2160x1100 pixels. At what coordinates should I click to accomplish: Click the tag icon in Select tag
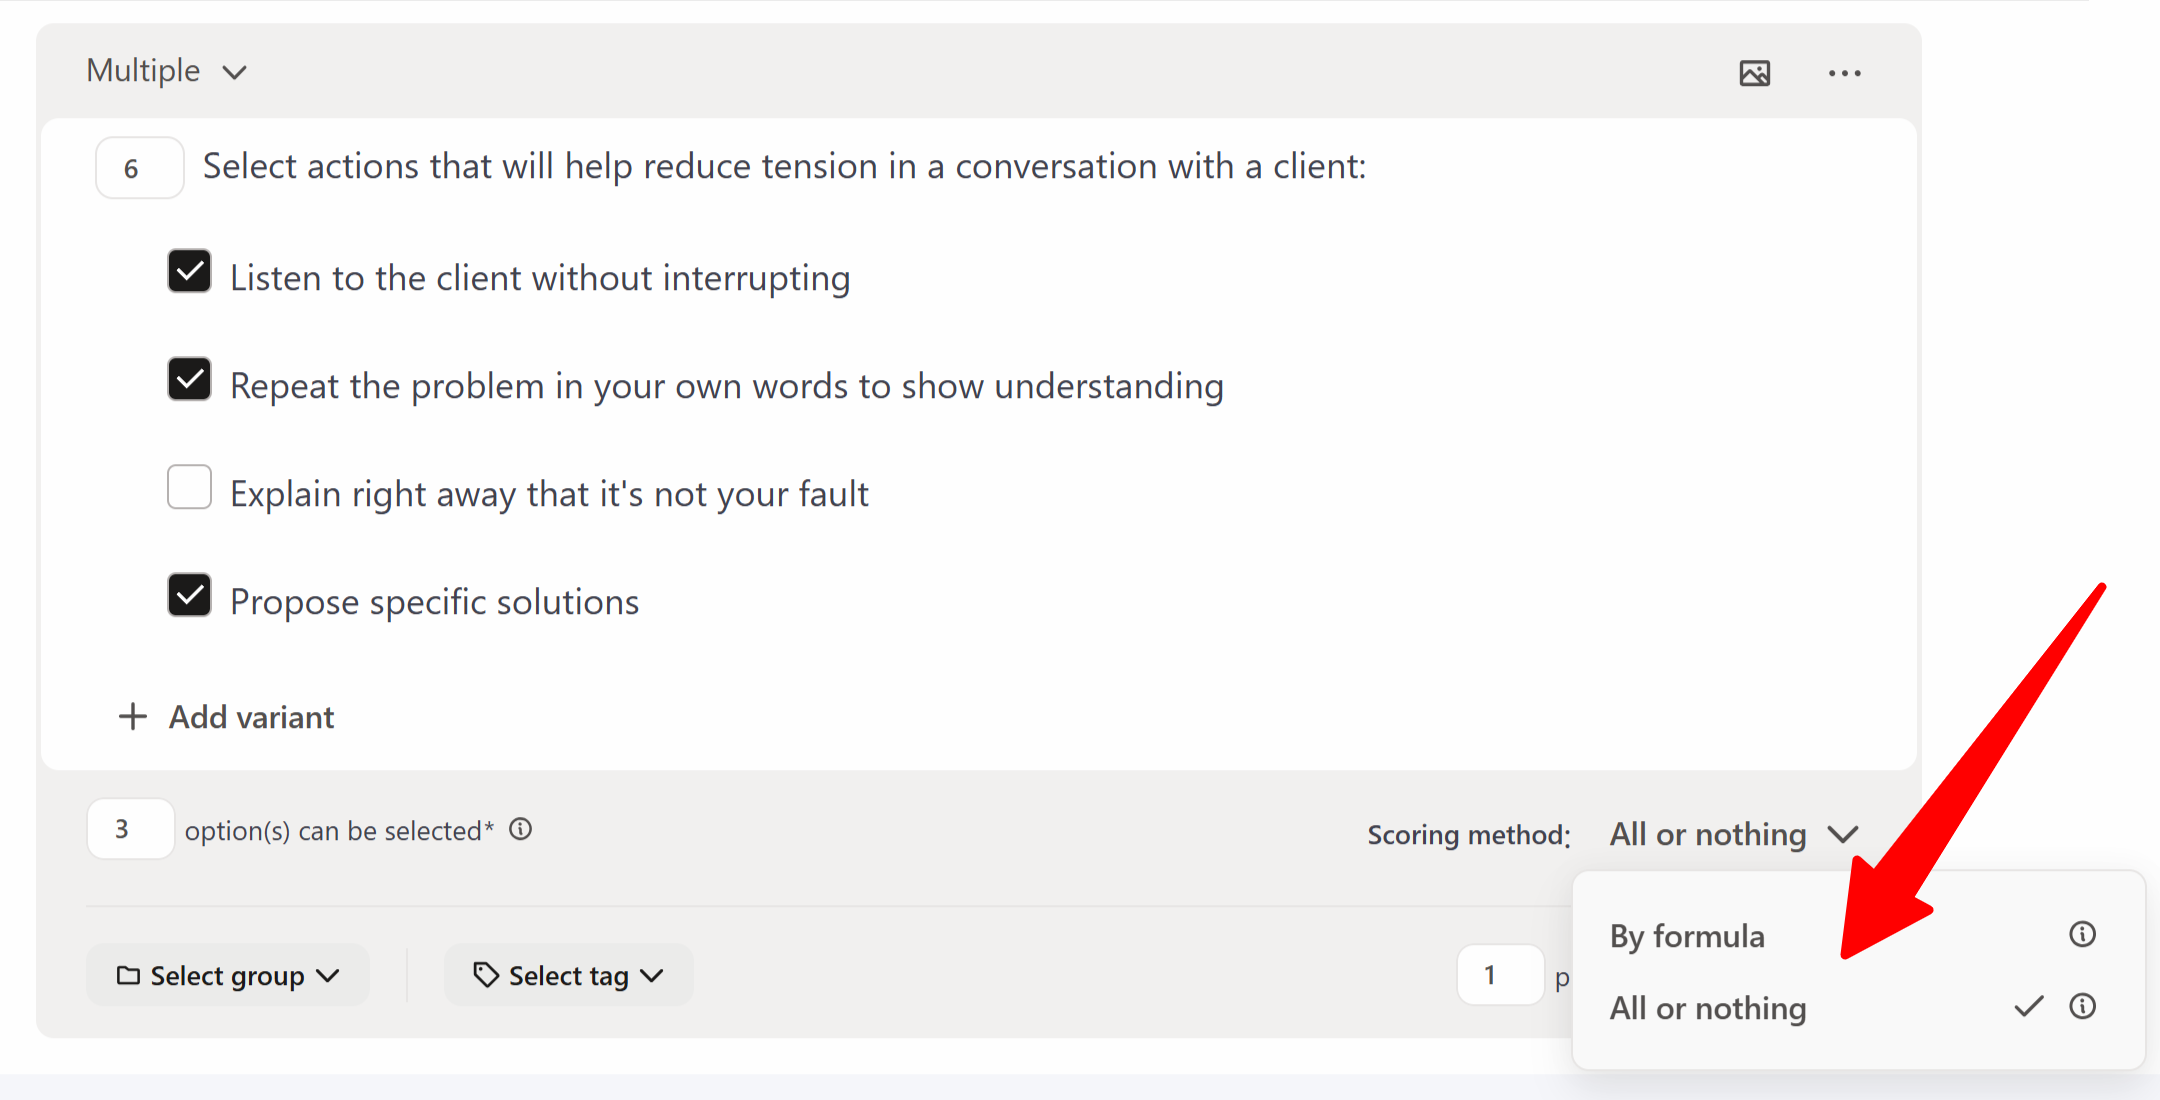[486, 975]
